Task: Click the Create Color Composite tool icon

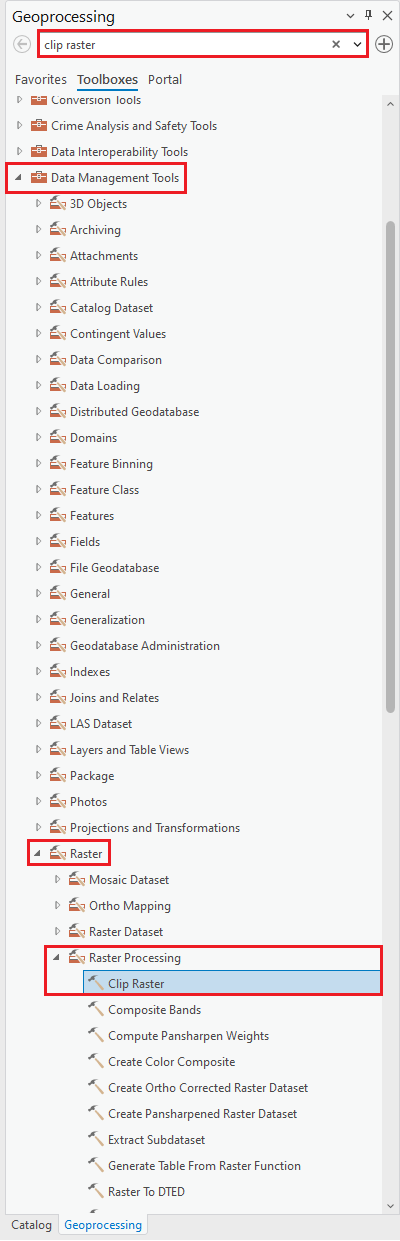Action: pyautogui.click(x=96, y=1062)
